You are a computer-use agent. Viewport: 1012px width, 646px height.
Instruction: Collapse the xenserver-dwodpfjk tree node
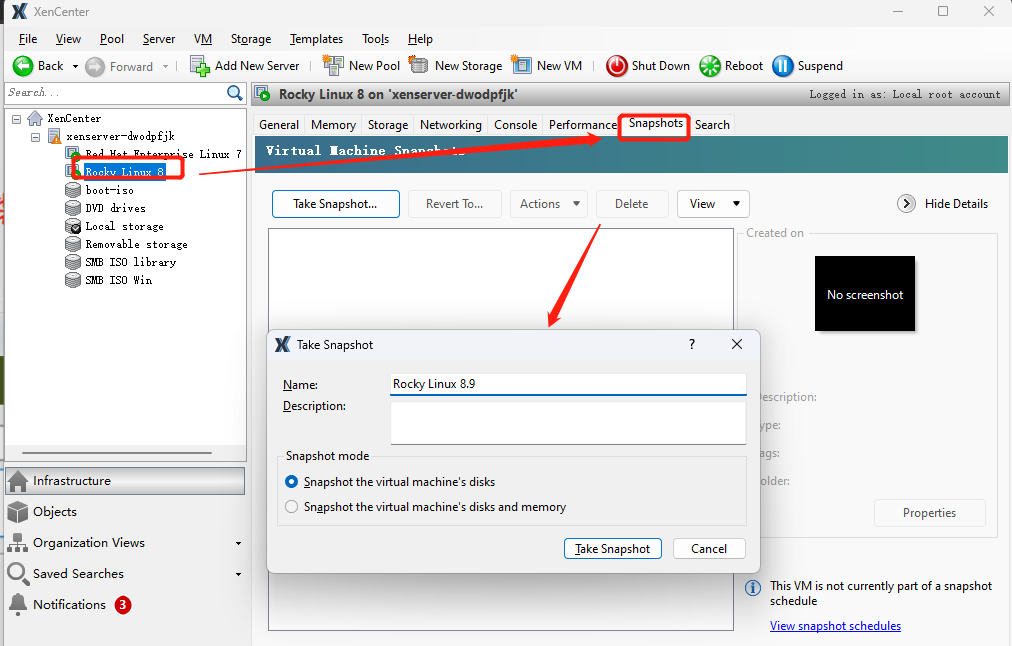click(34, 135)
